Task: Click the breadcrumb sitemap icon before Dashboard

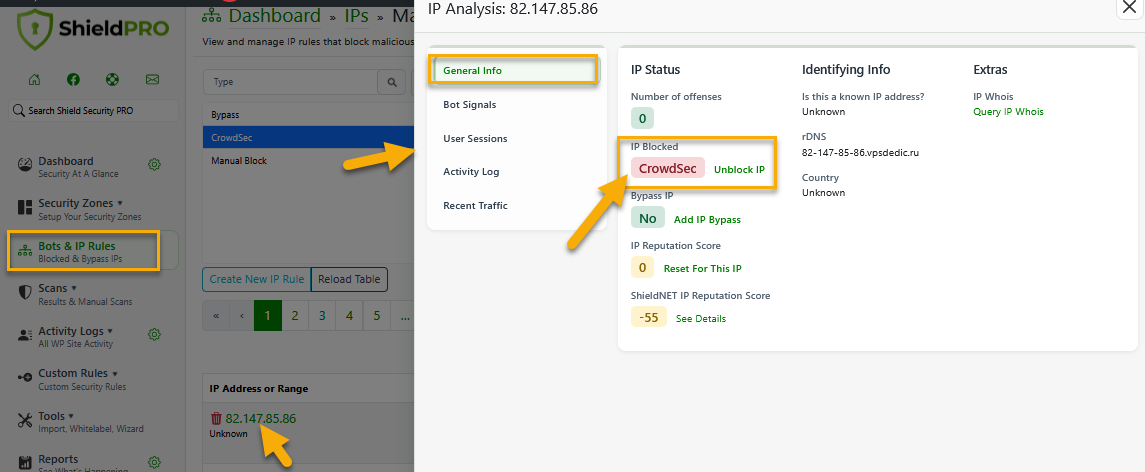Action: coord(213,15)
